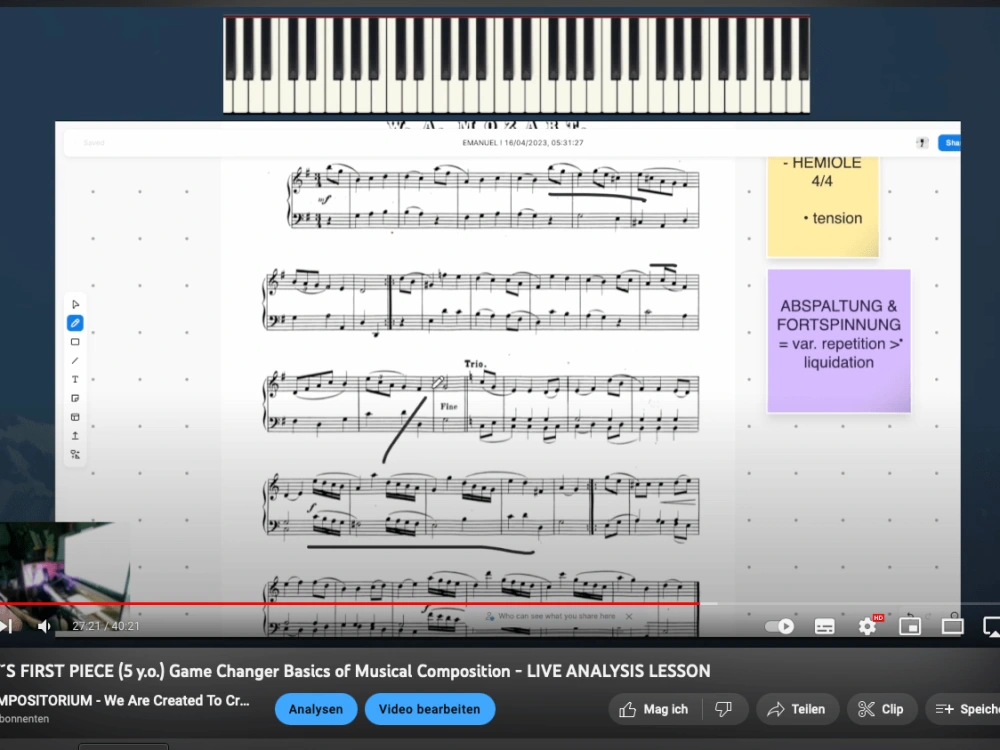
Task: Select the rectangle shape tool
Action: (75, 342)
